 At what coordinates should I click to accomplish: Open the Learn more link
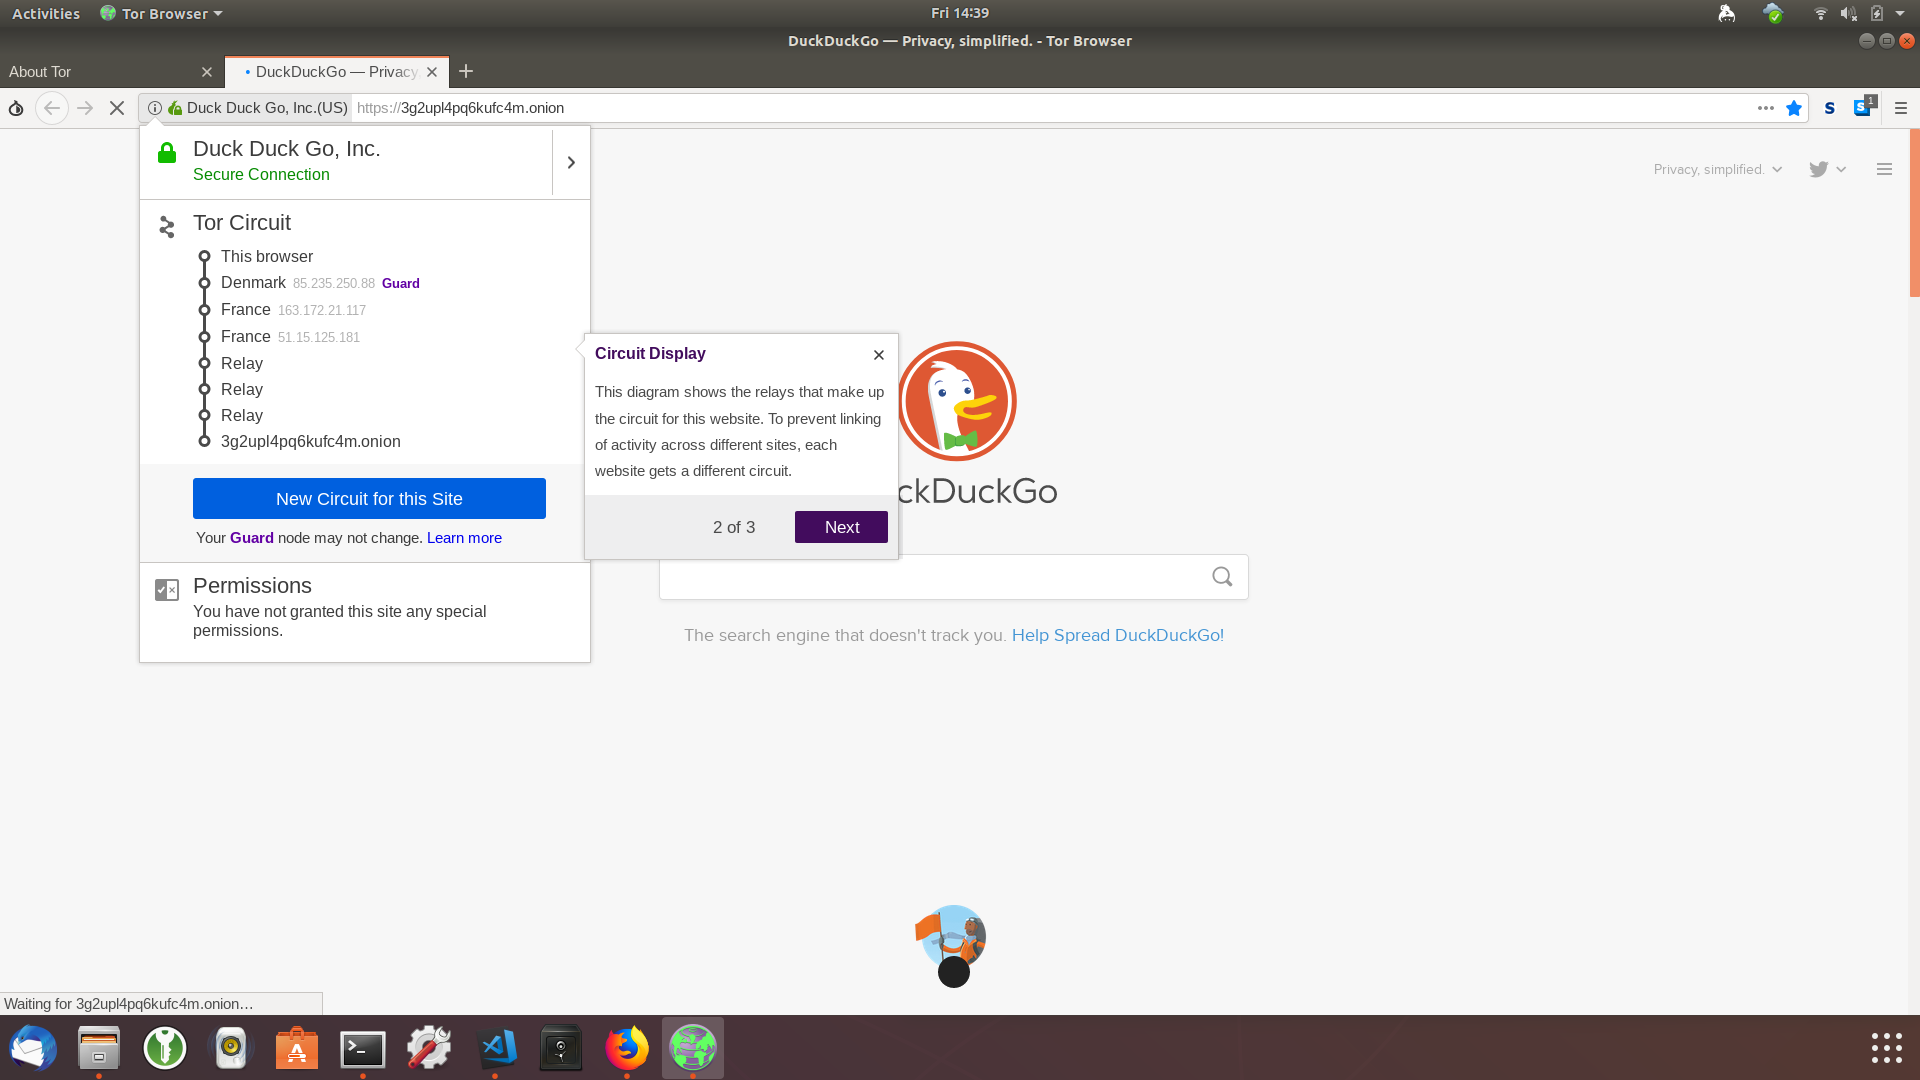(464, 538)
